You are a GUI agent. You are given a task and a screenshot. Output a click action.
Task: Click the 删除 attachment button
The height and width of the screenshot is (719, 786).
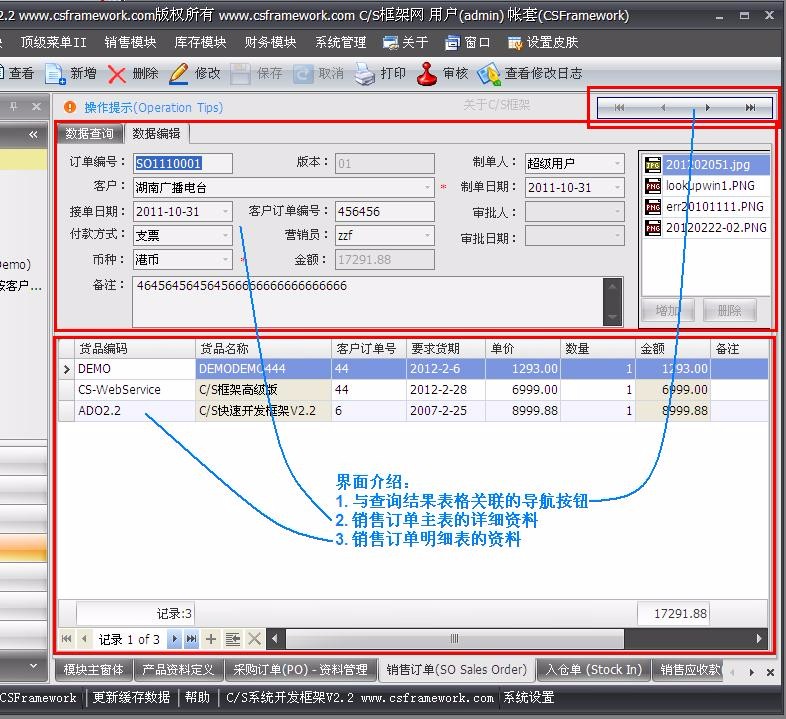(x=729, y=311)
